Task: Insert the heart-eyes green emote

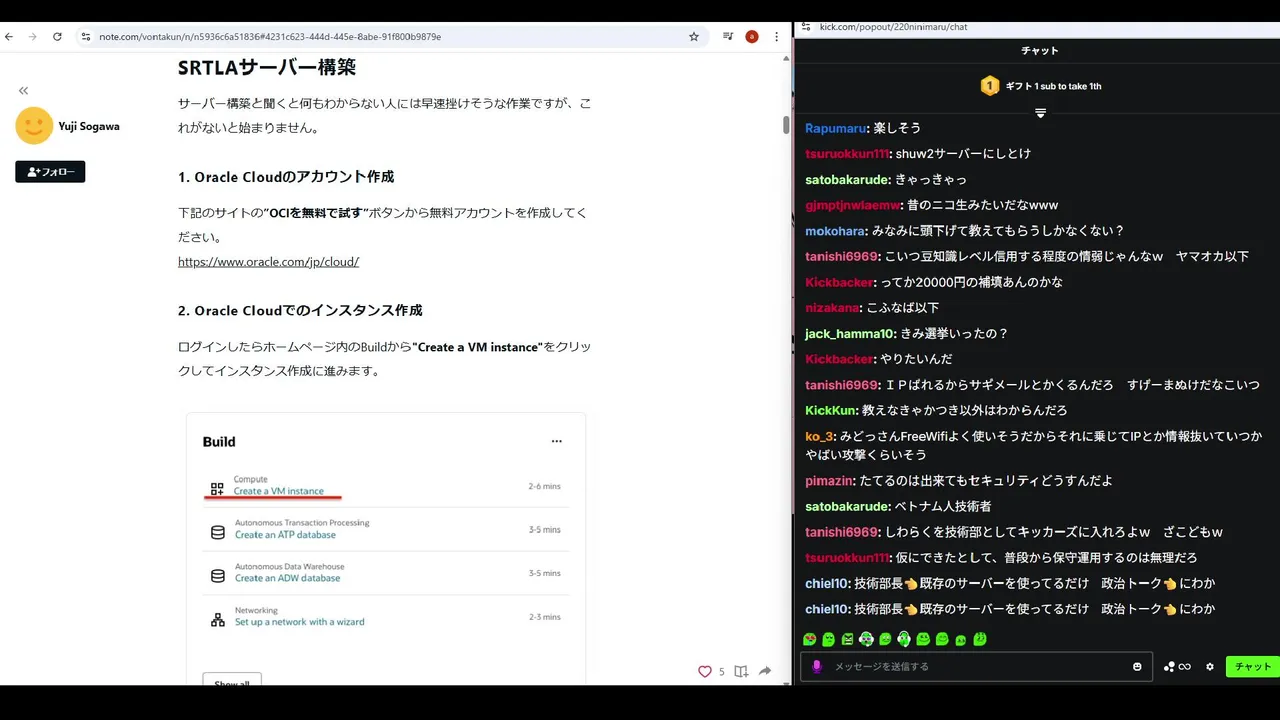Action: (810, 639)
